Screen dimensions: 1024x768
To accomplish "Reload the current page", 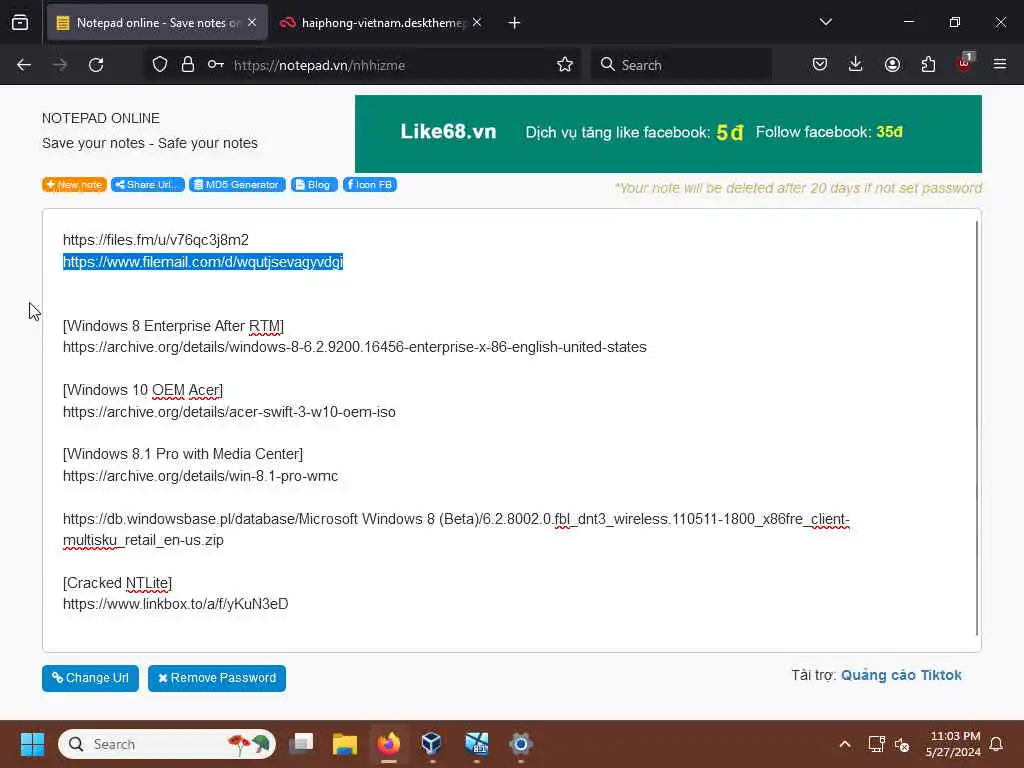I will [x=96, y=65].
